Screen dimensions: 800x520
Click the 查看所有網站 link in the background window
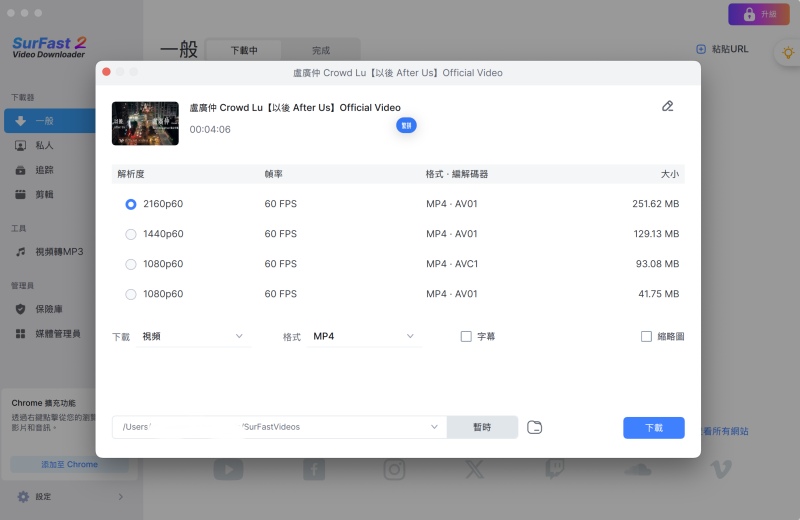click(724, 431)
